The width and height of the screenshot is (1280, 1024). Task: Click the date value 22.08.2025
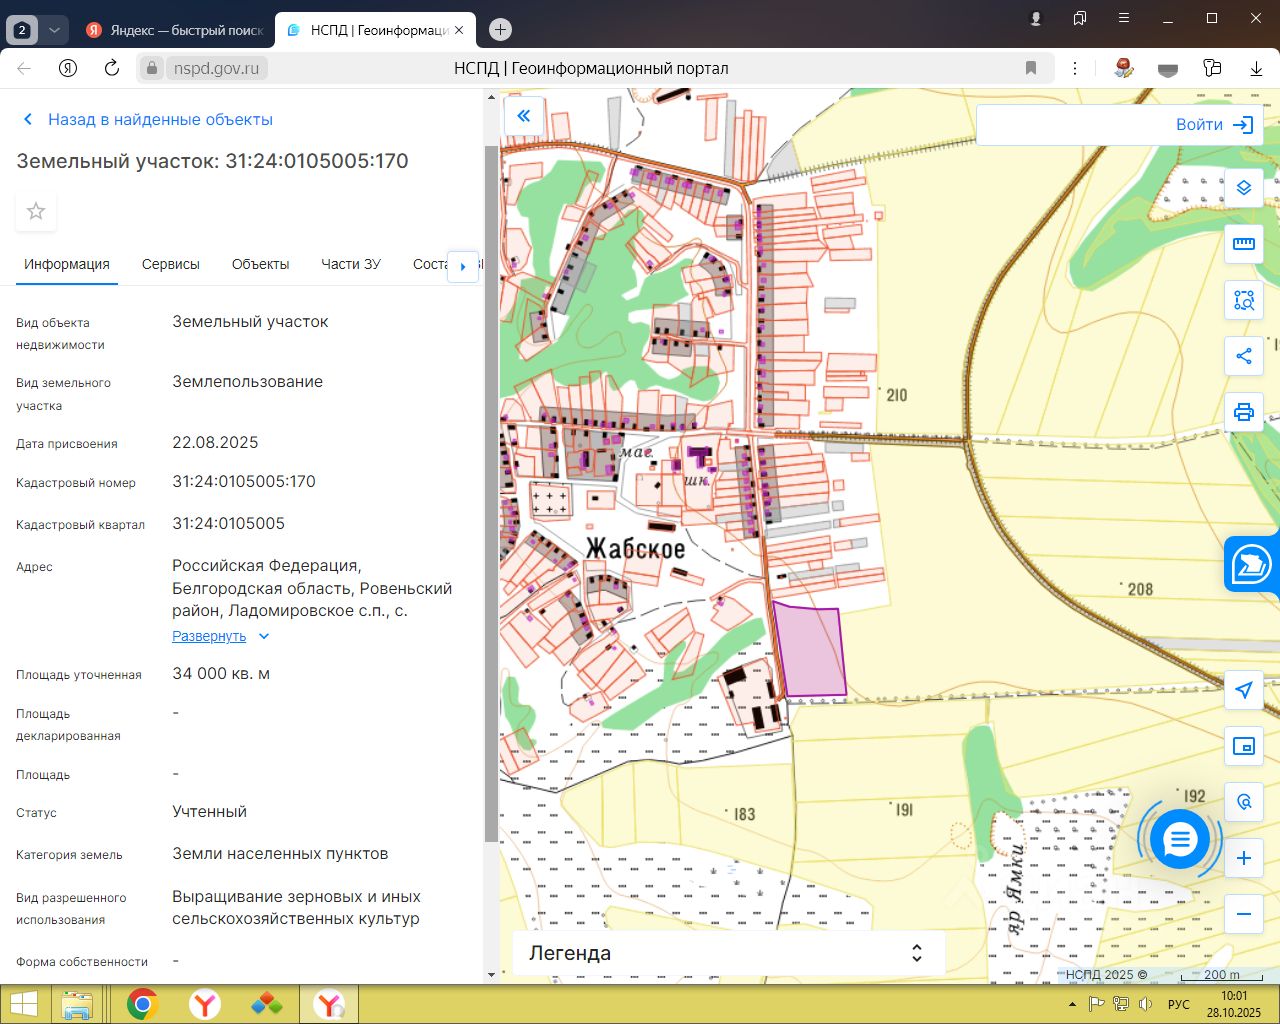click(215, 442)
